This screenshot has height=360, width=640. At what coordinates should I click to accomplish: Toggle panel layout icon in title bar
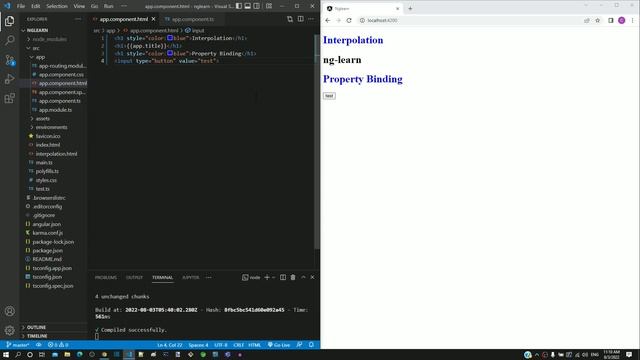pyautogui.click(x=248, y=6)
